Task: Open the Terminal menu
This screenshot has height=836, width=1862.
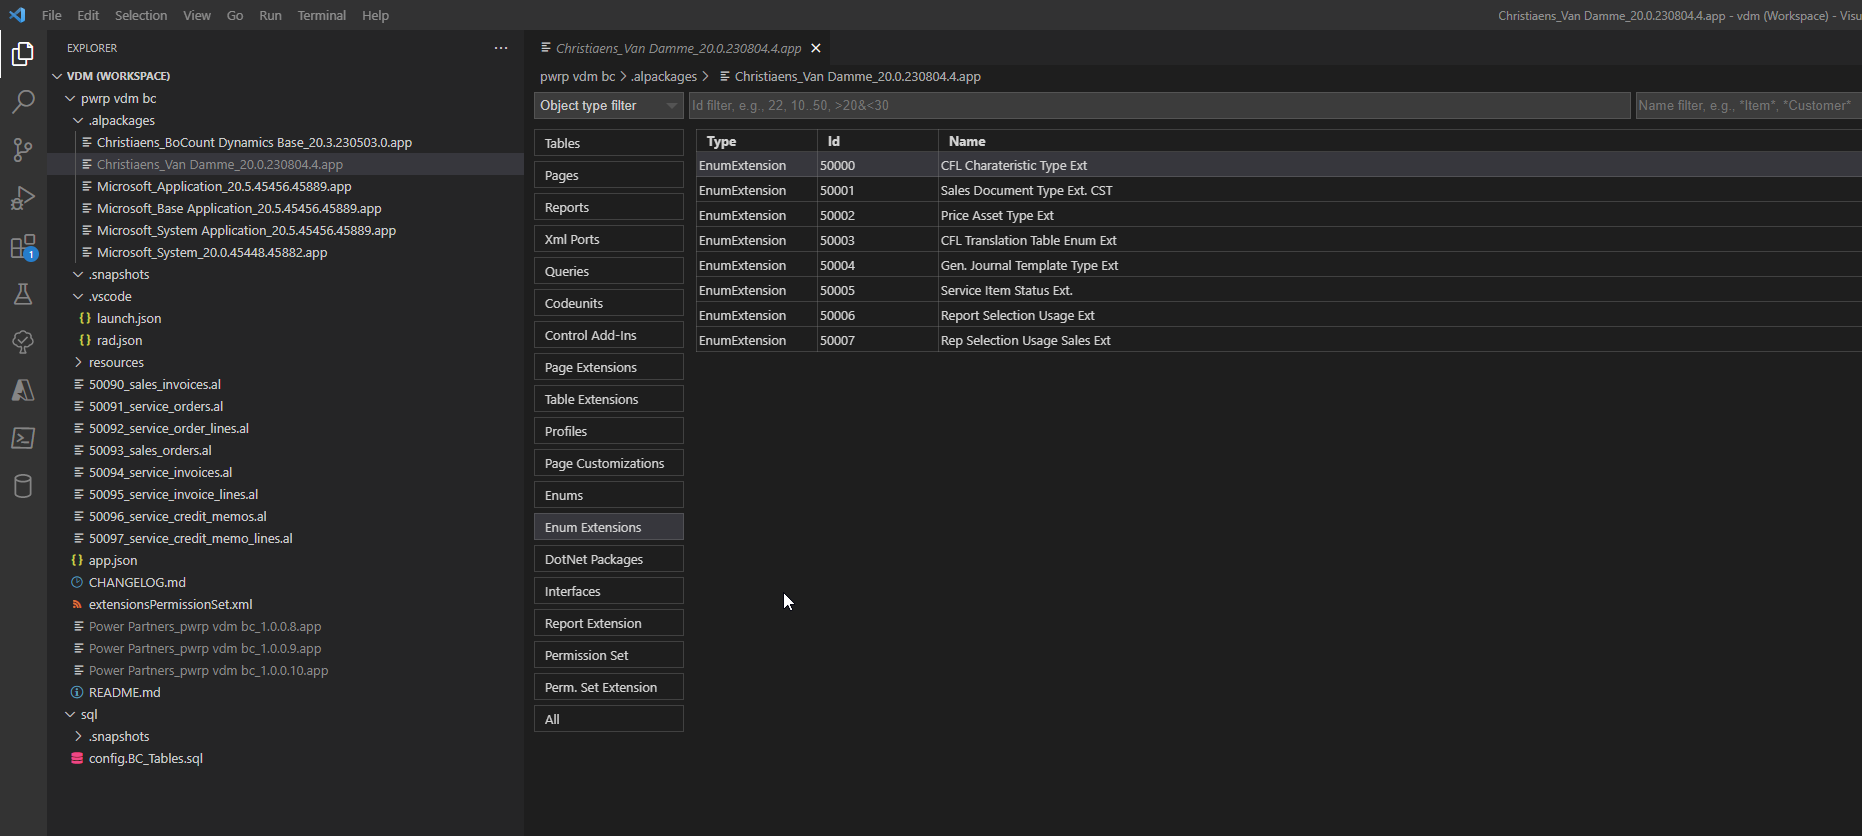Action: pos(321,15)
